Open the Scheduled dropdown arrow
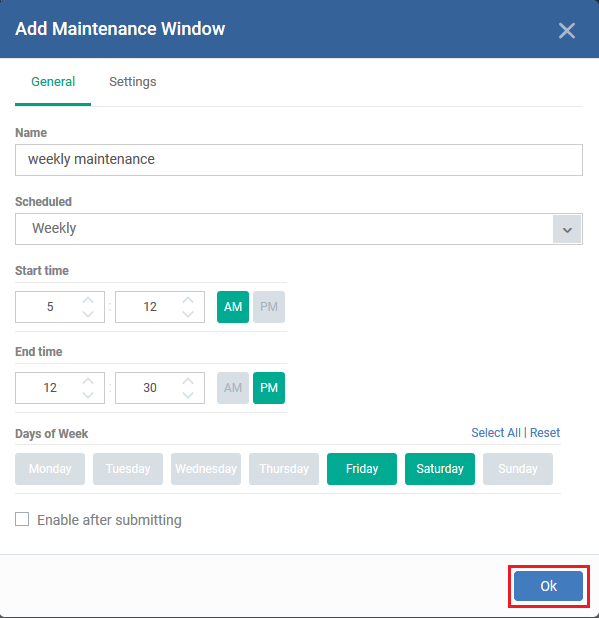This screenshot has width=599, height=618. [x=567, y=229]
